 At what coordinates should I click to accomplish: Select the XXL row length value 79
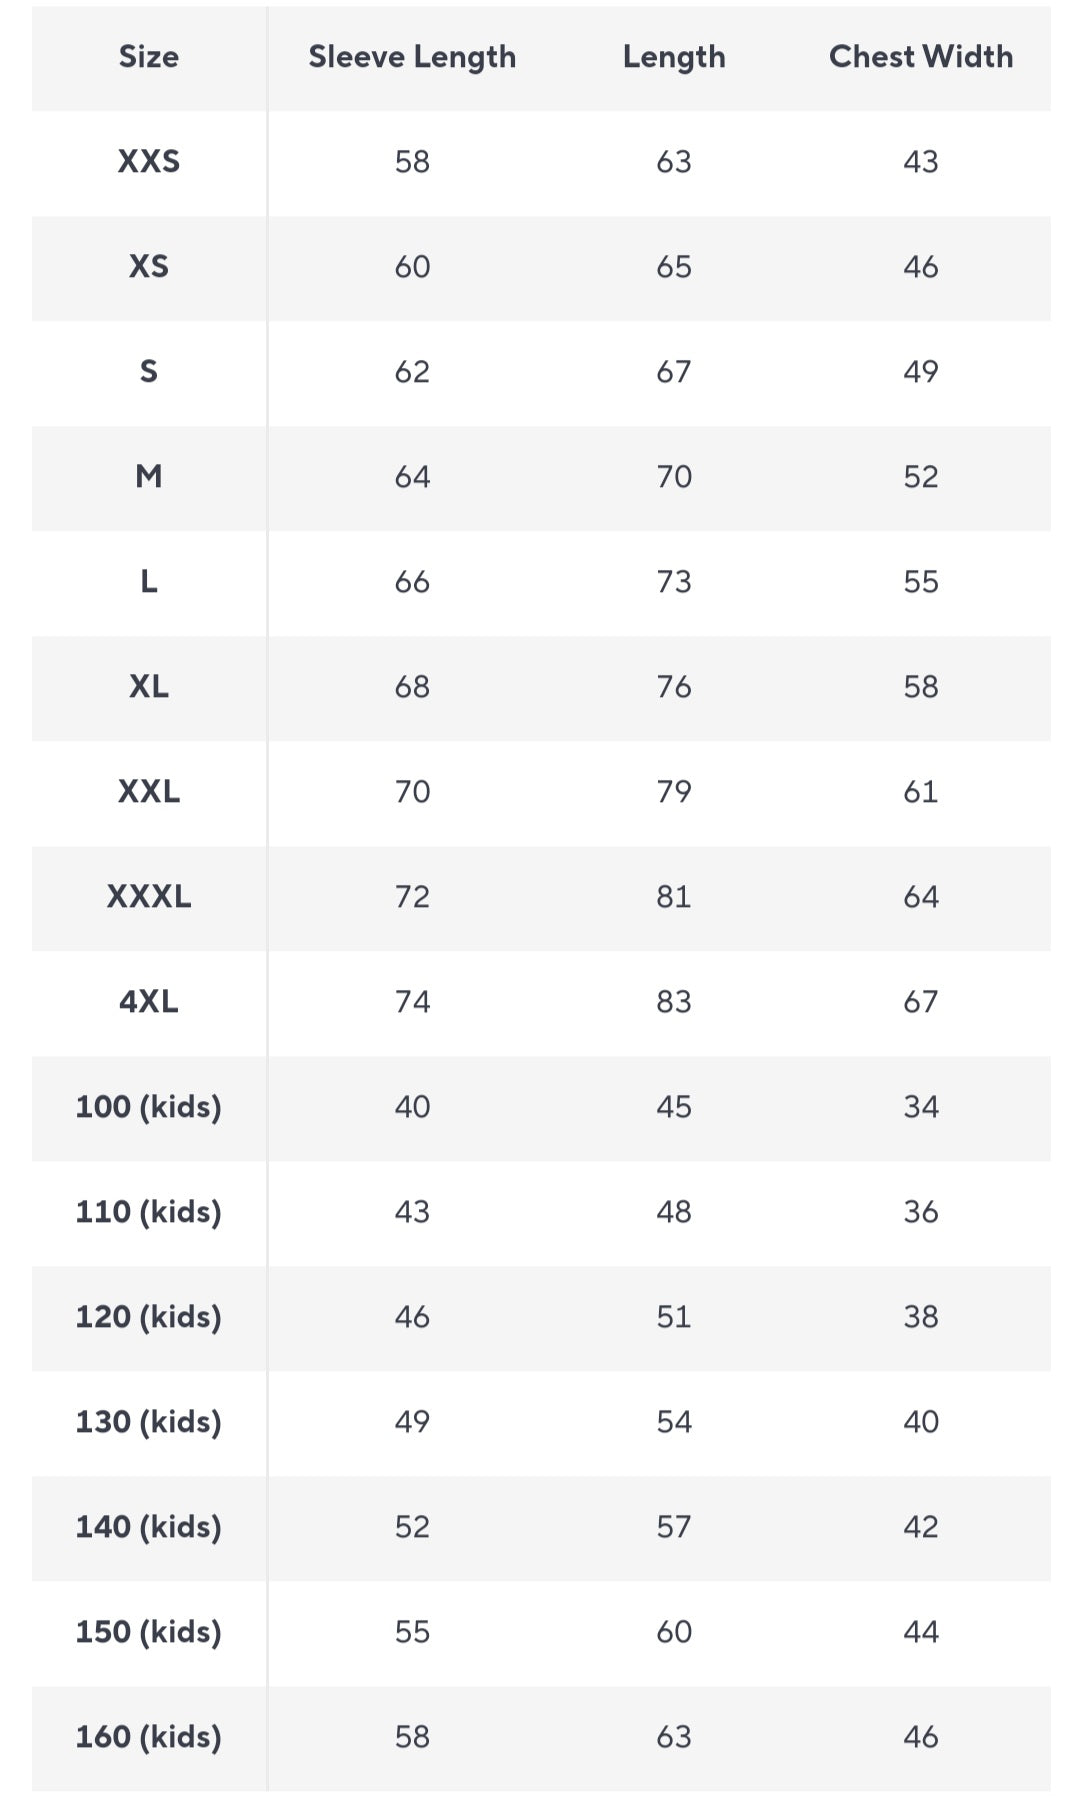point(674,792)
